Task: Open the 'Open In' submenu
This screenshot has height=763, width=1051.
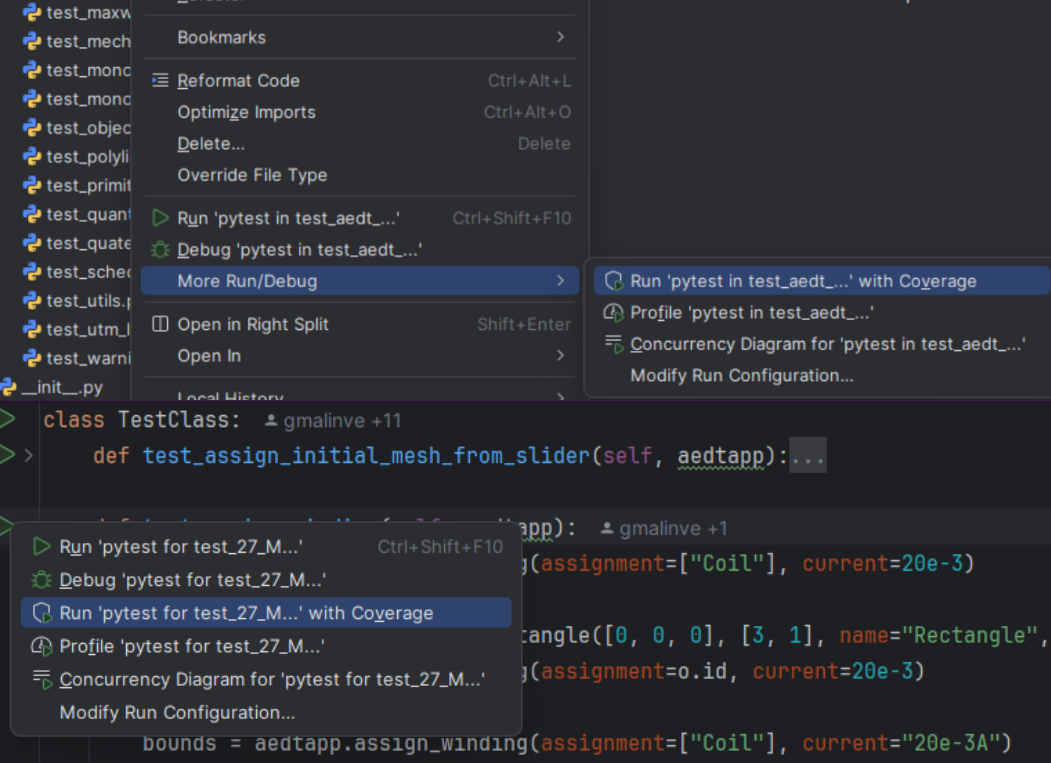Action: click(x=209, y=355)
